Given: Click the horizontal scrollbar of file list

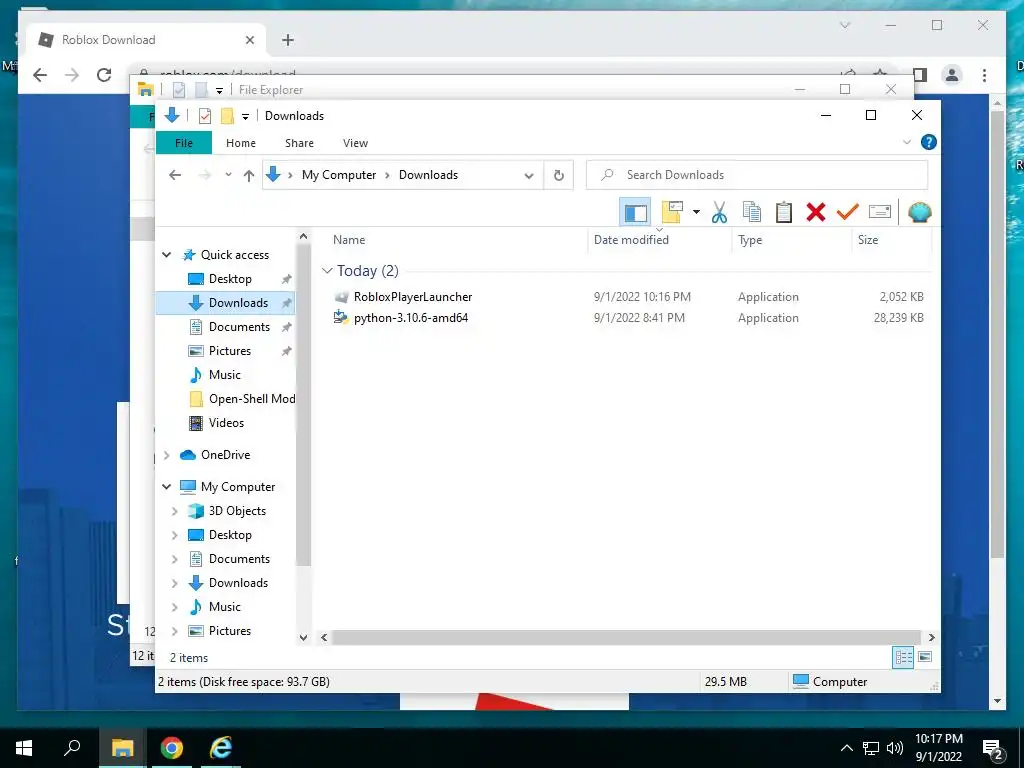Looking at the screenshot, I should tap(627, 637).
